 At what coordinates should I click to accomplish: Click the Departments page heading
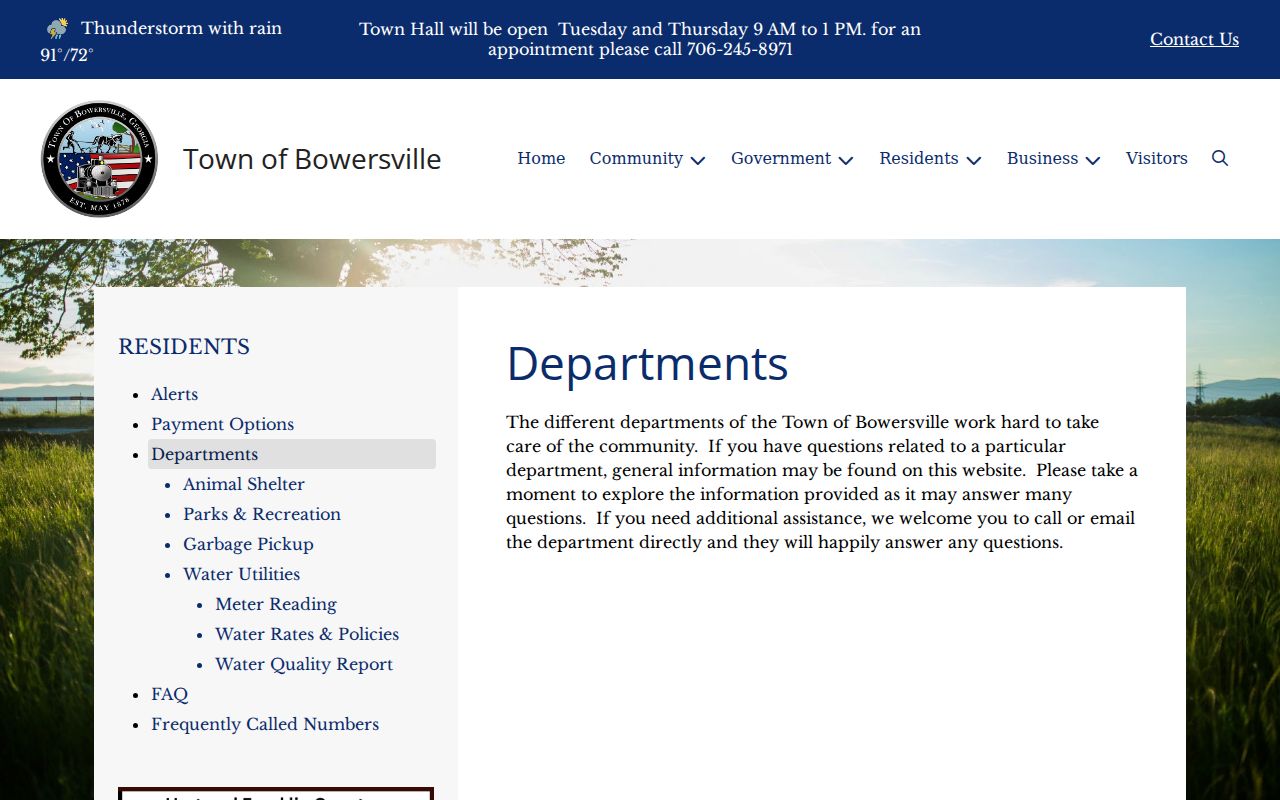point(647,363)
